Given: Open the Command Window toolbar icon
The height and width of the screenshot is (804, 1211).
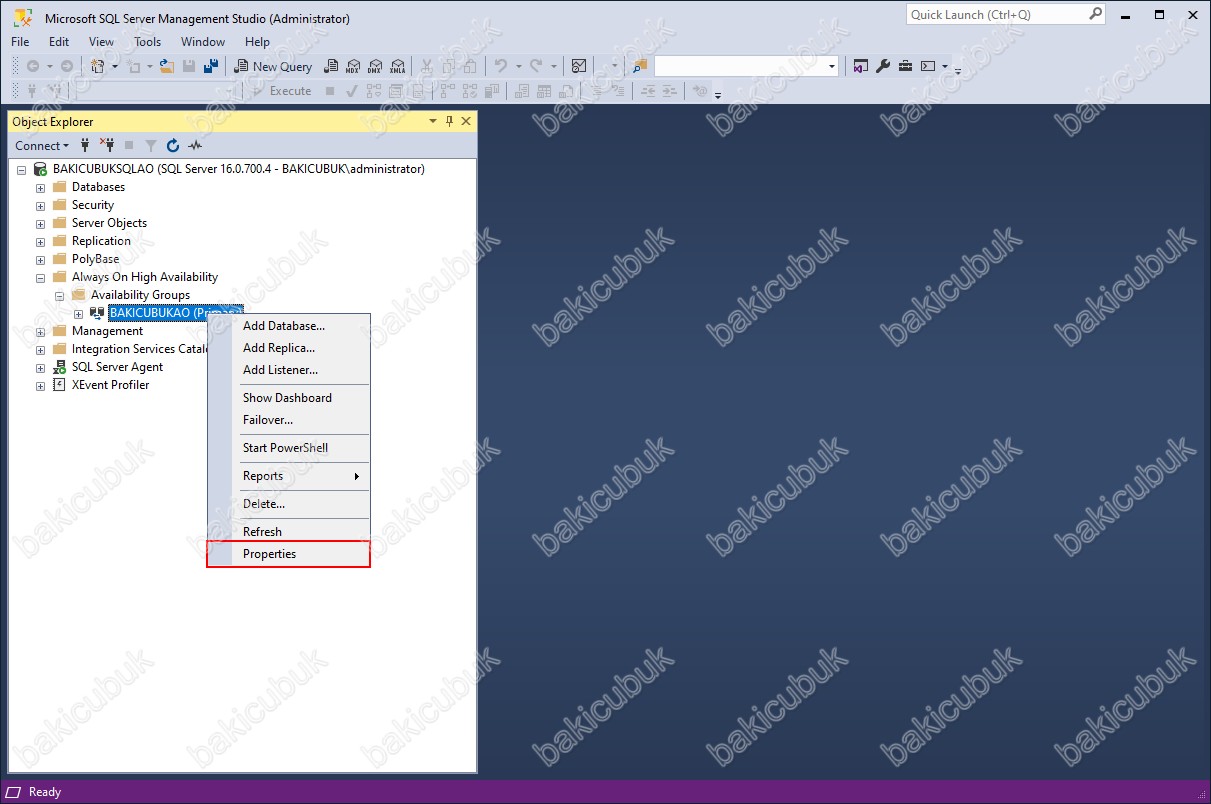Looking at the screenshot, I should 928,66.
